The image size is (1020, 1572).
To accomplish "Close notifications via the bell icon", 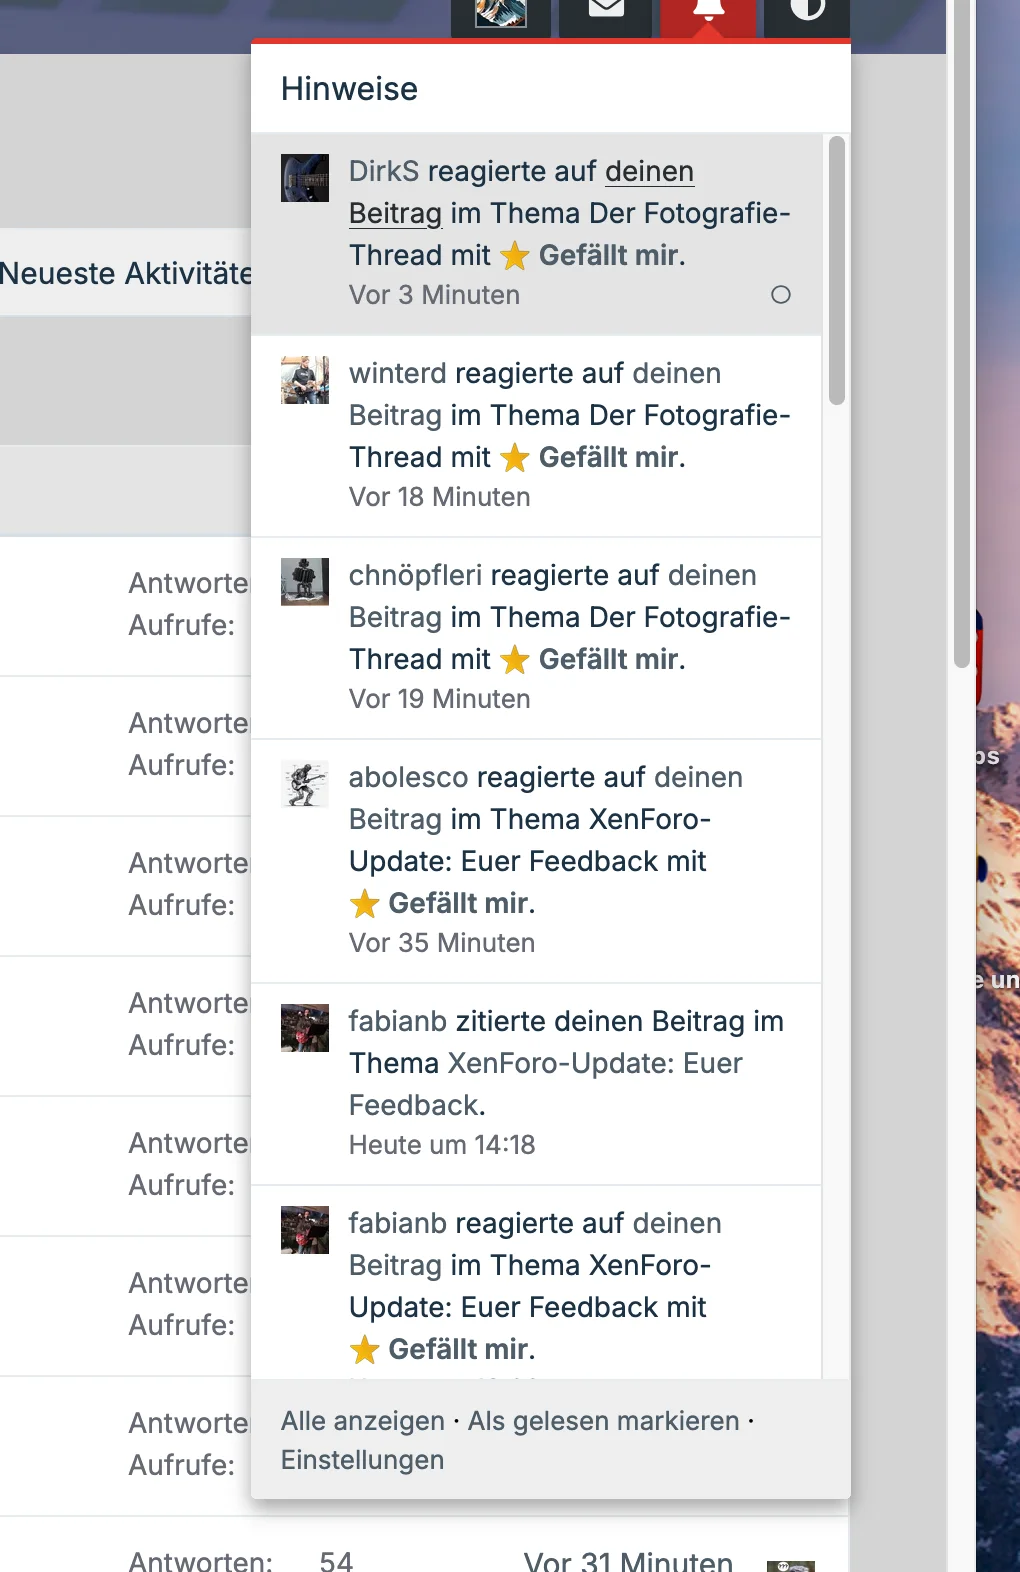I will (x=708, y=14).
